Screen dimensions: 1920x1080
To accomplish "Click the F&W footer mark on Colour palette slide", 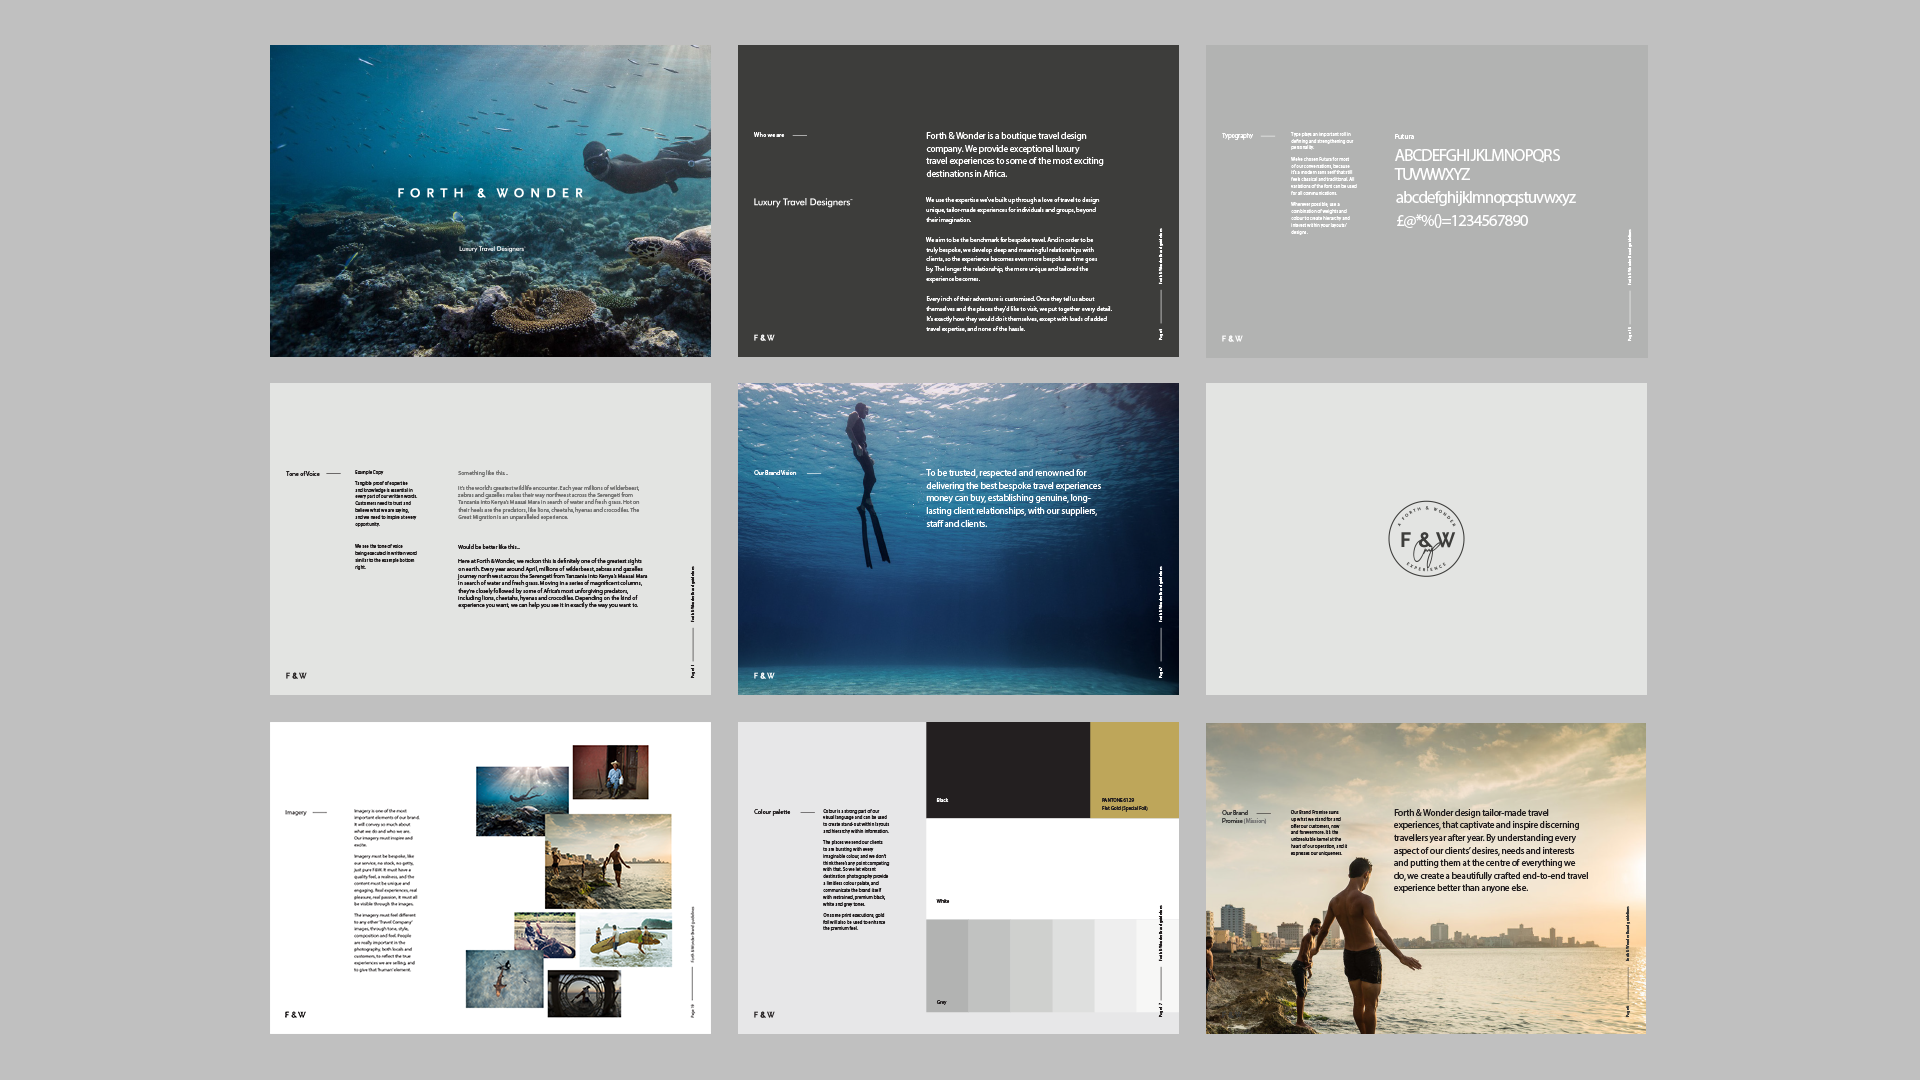I will 764,1015.
